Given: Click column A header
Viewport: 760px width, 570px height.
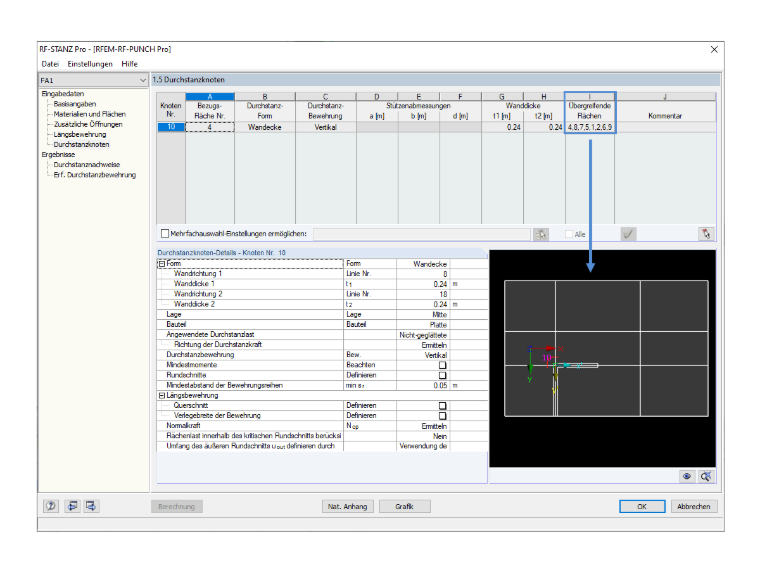Looking at the screenshot, I should pyautogui.click(x=210, y=96).
